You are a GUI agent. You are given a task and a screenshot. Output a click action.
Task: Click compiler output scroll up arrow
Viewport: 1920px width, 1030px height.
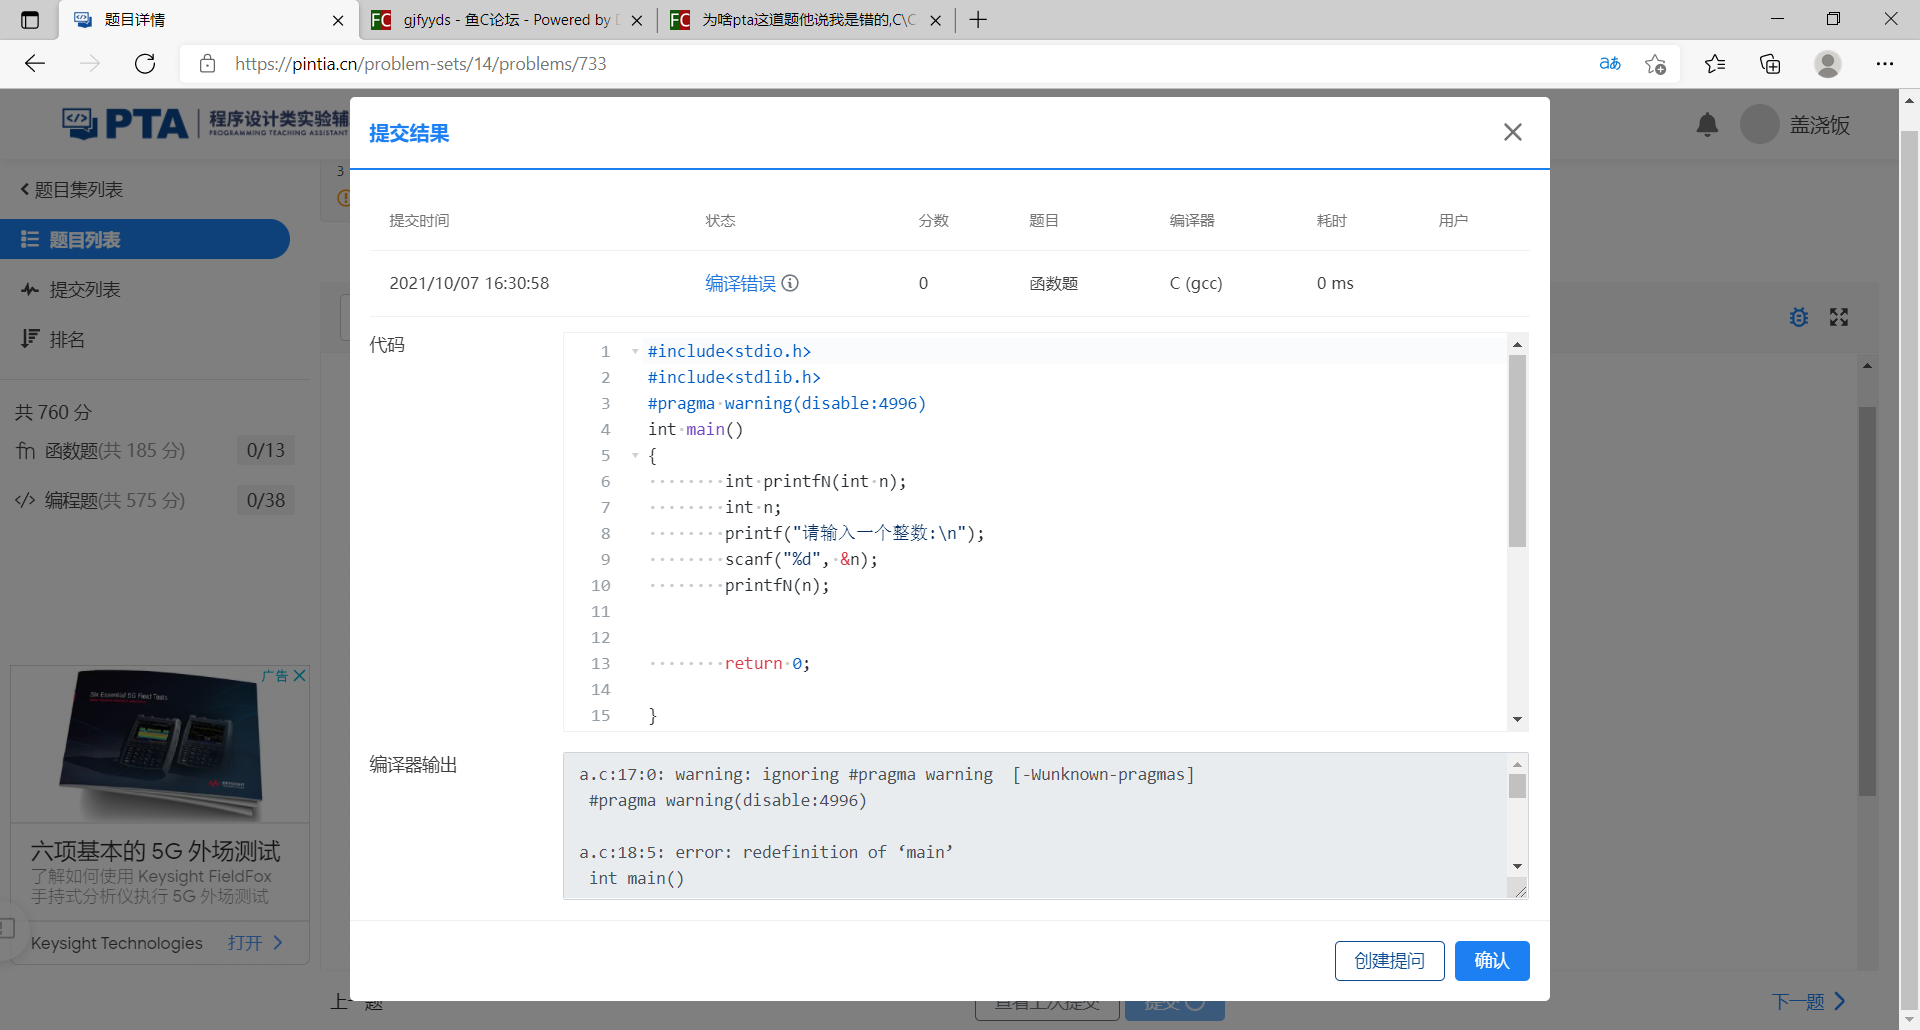tap(1517, 764)
